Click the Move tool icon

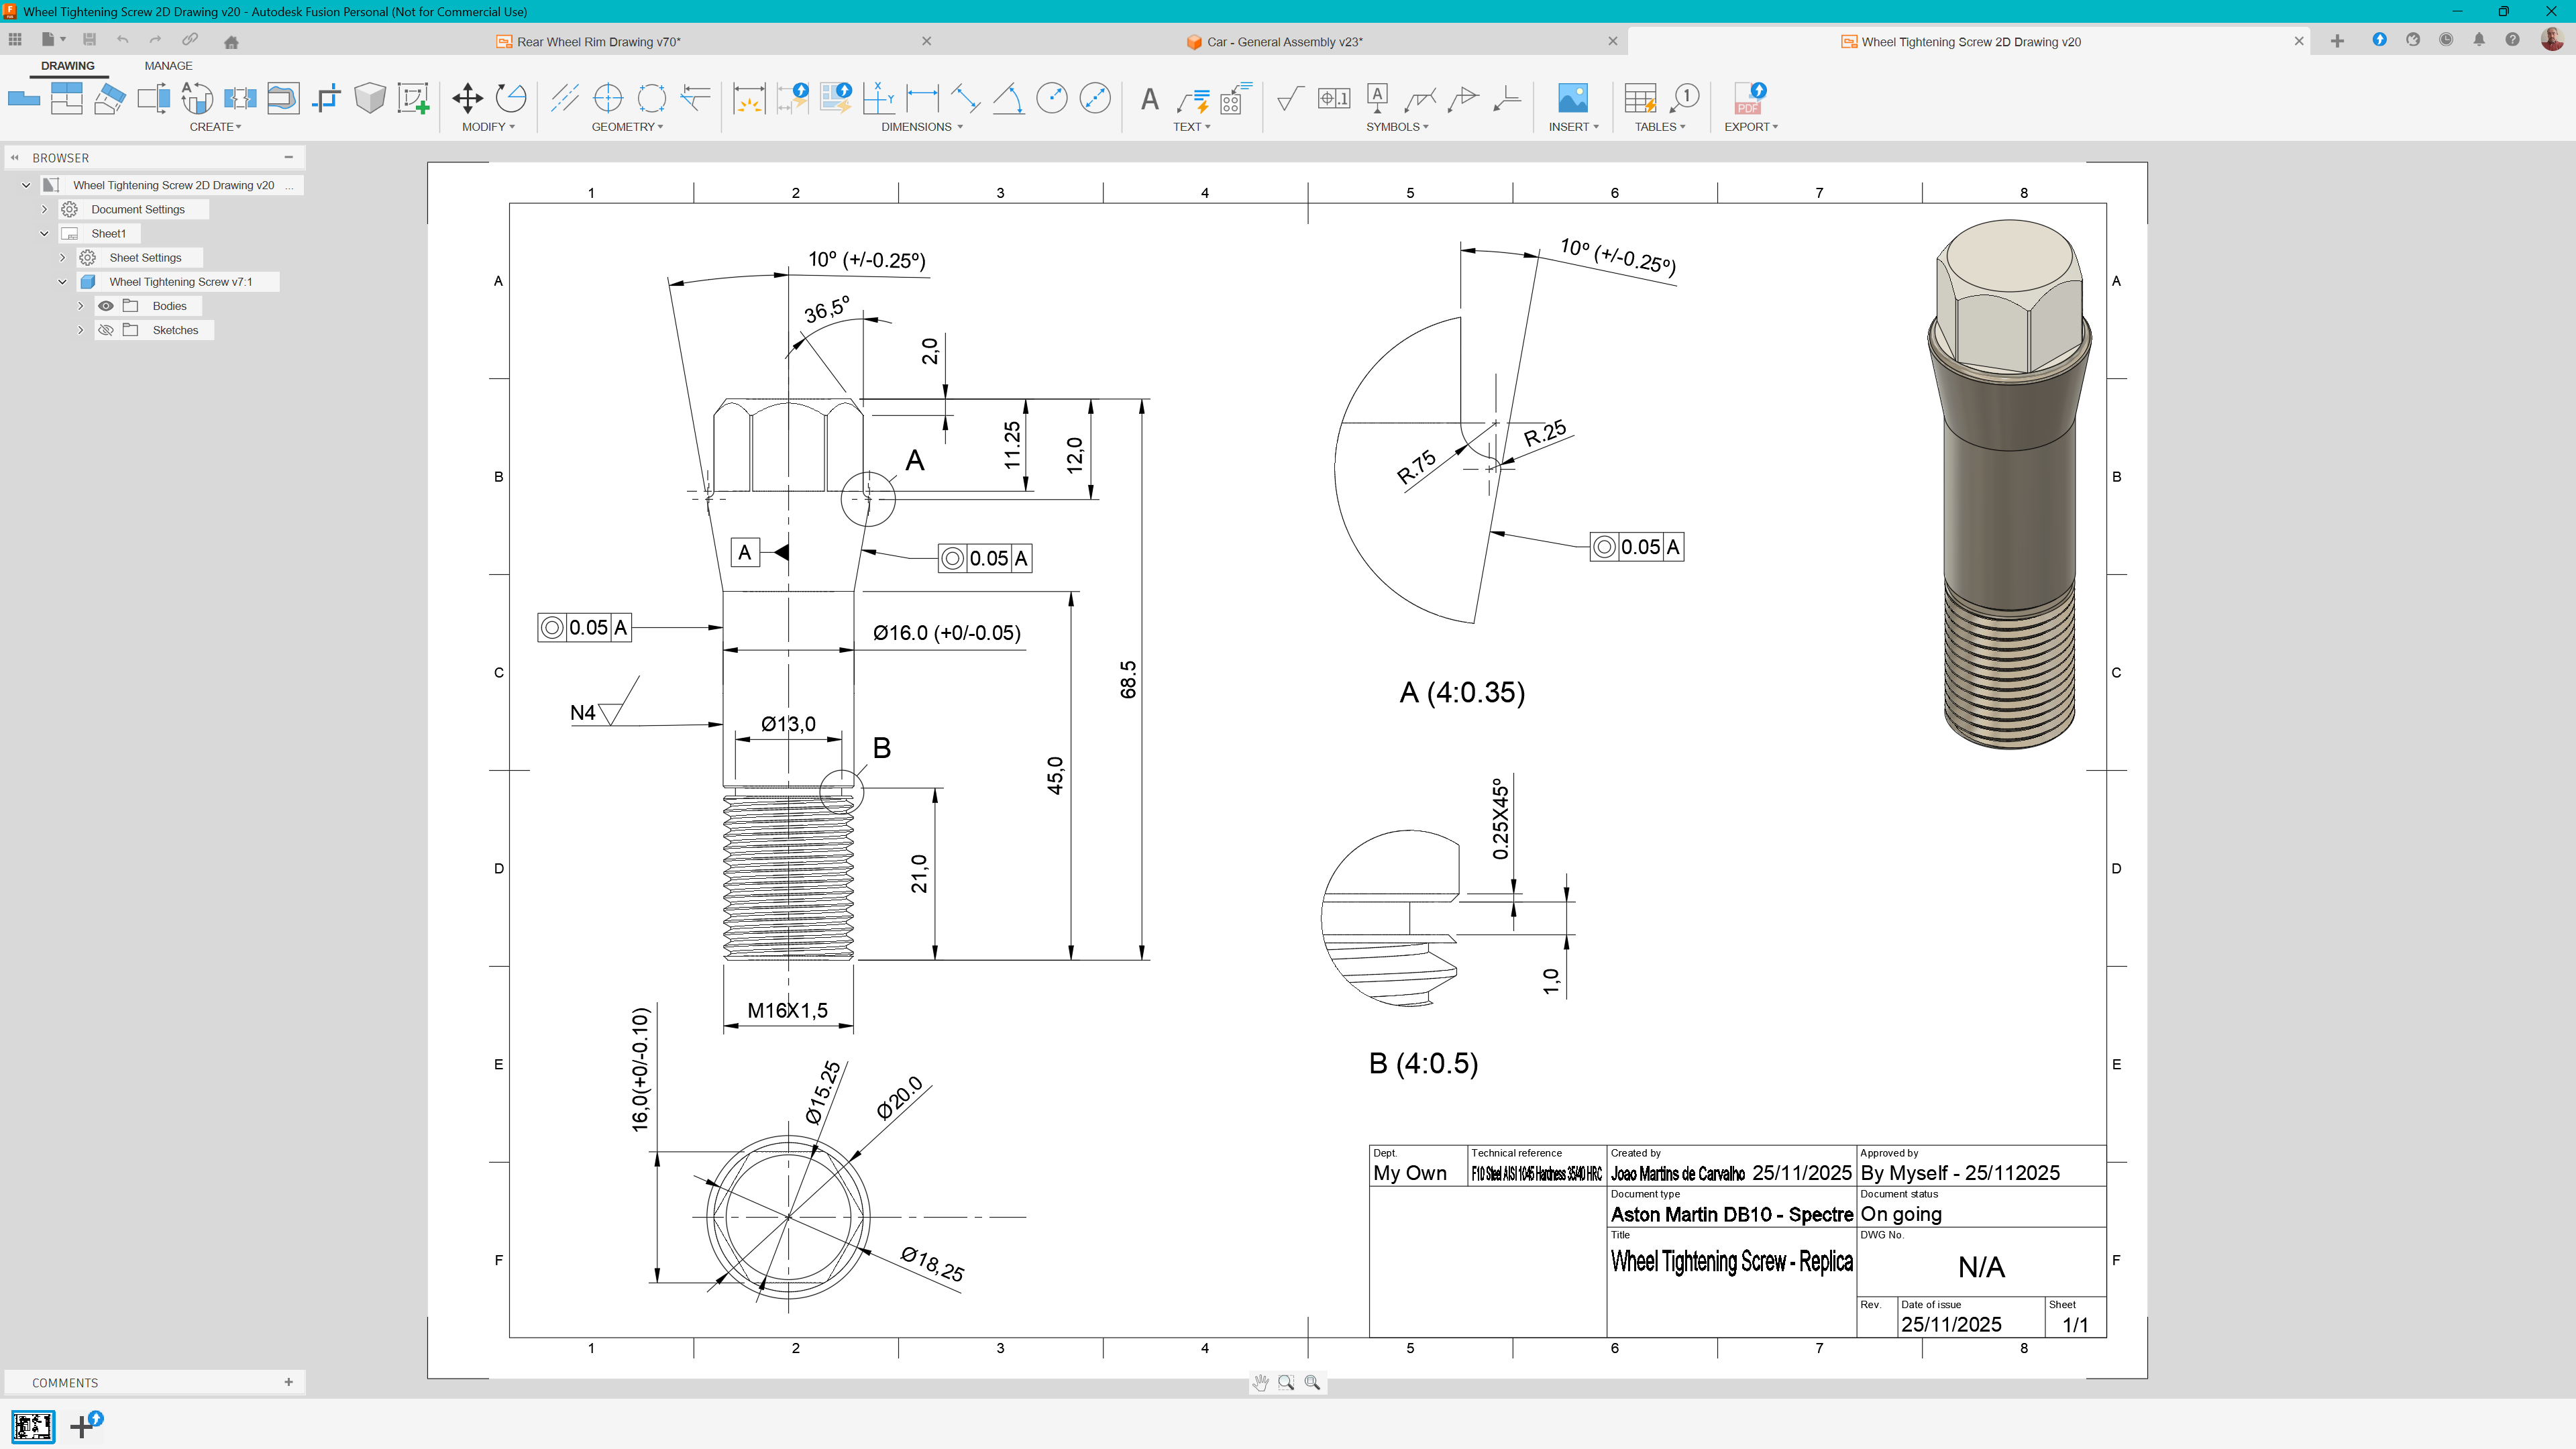(x=467, y=98)
